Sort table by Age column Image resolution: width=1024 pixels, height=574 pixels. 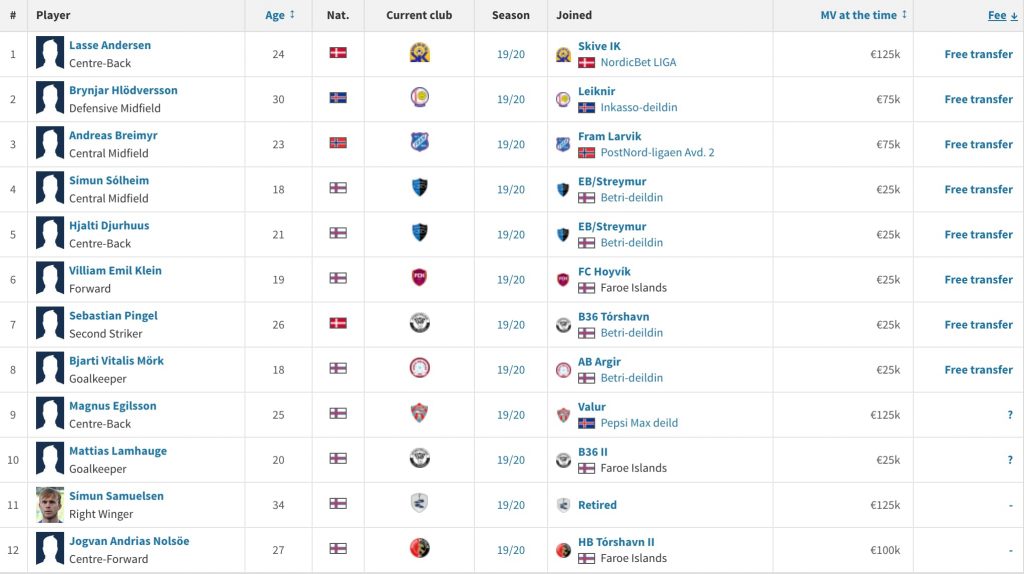pos(280,15)
